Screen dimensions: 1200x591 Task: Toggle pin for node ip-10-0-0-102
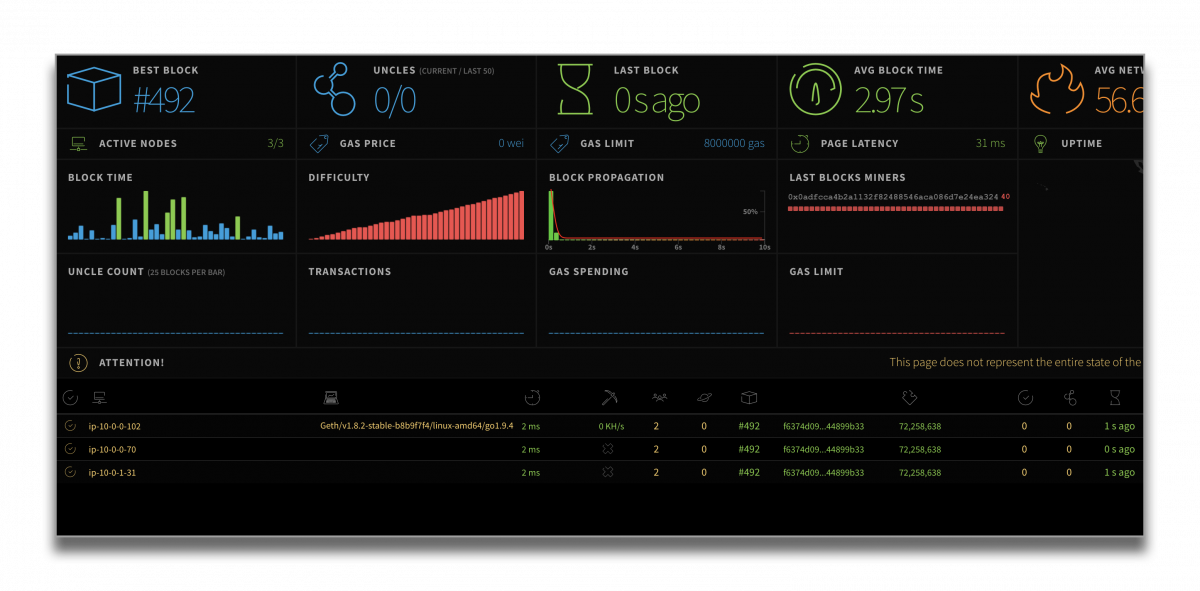70,426
